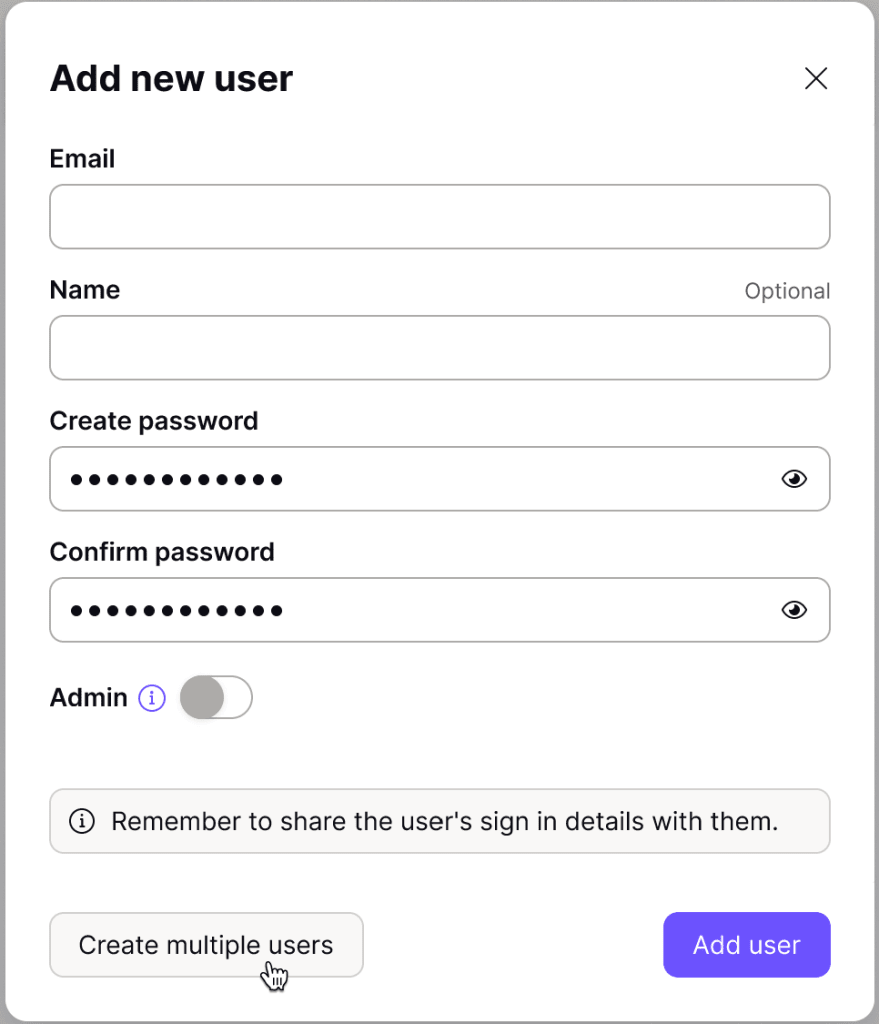This screenshot has height=1024, width=879.
Task: Click the sign-in details reminder banner
Action: [x=440, y=821]
